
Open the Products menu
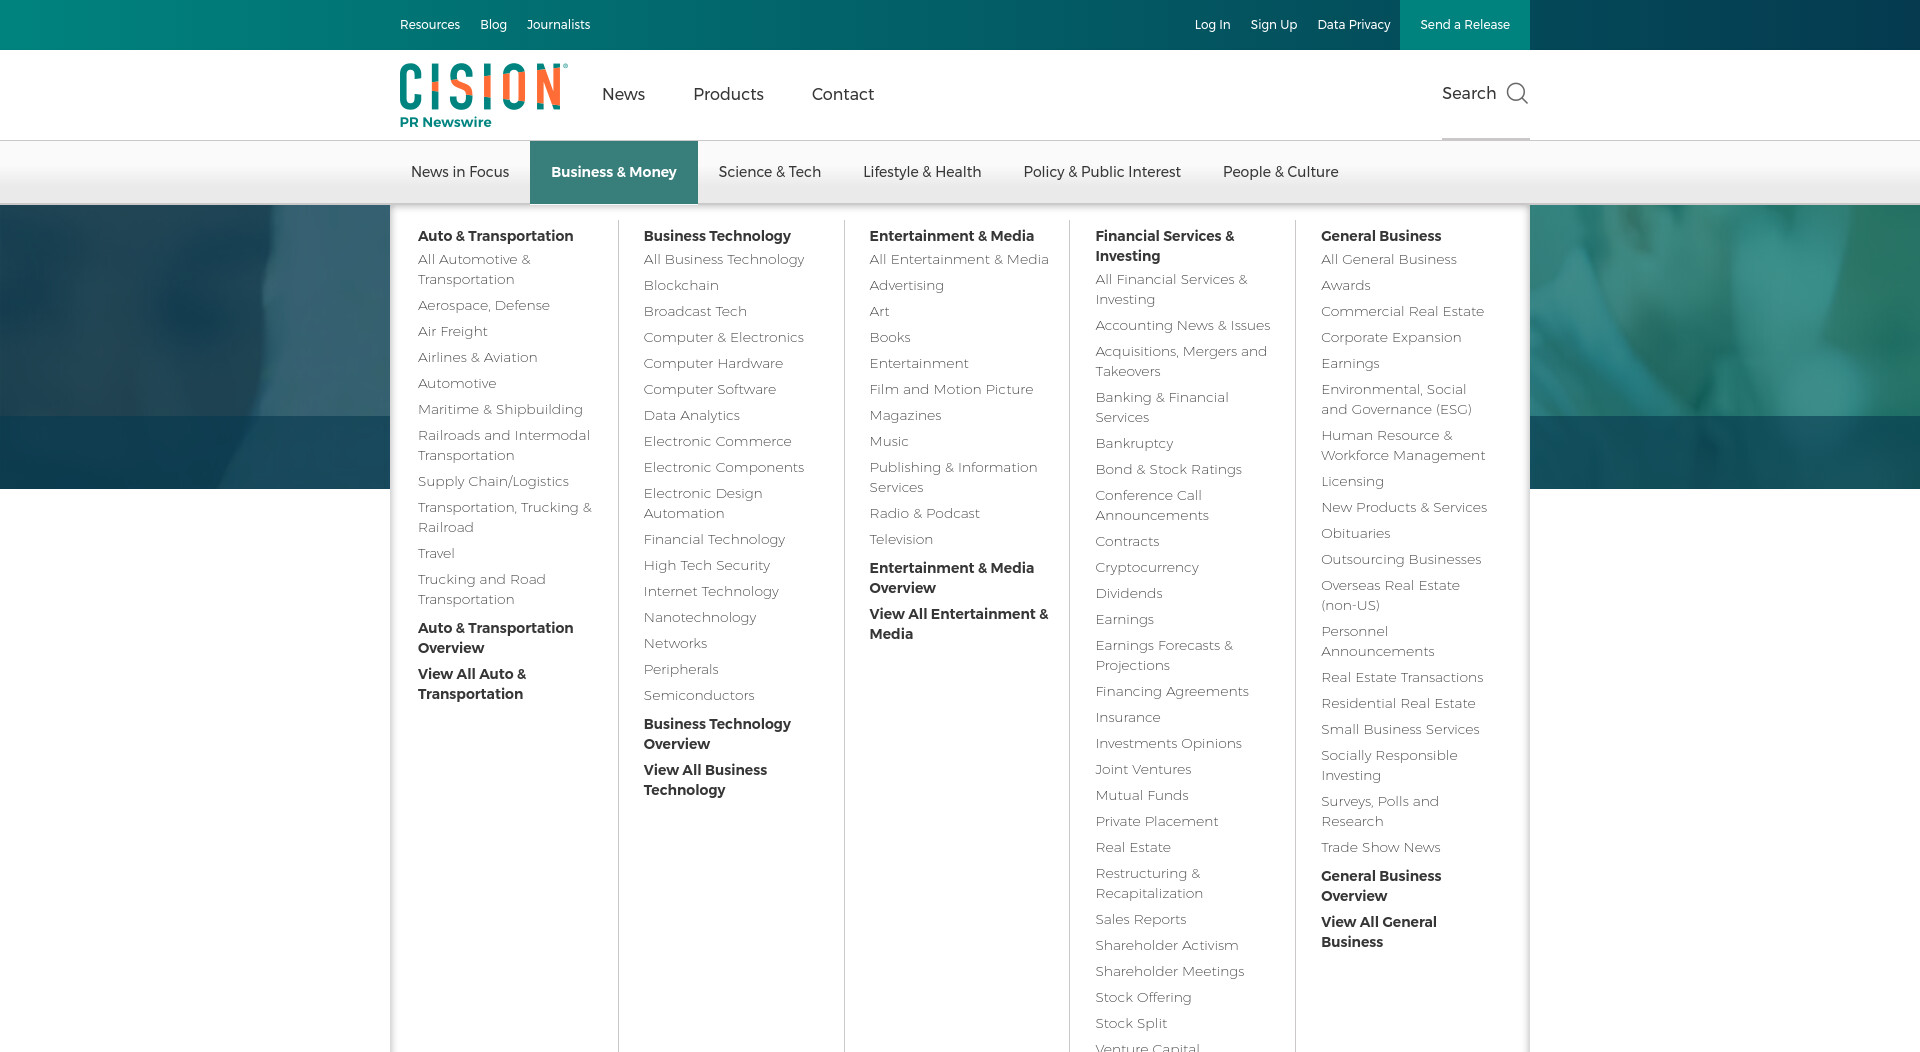tap(728, 94)
